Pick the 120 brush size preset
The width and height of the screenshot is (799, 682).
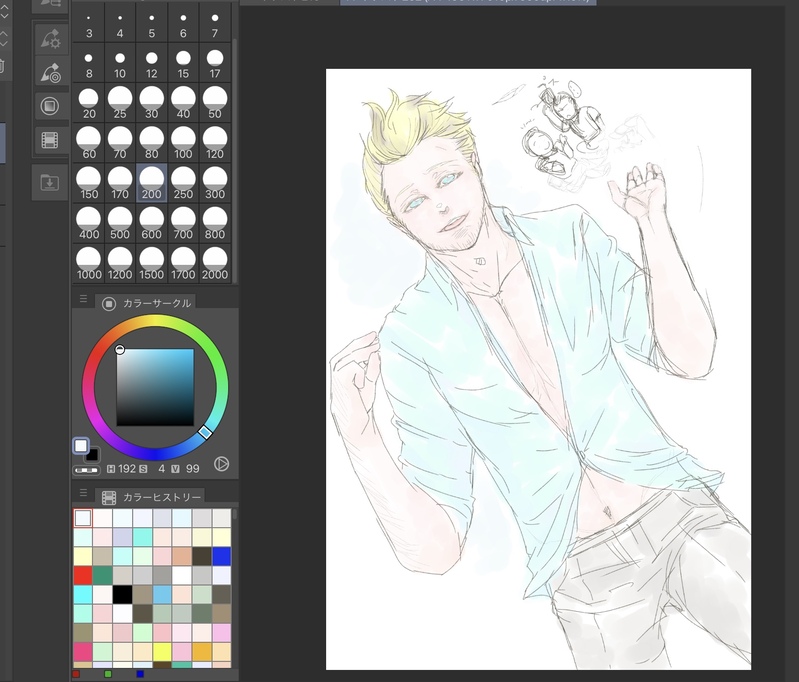click(215, 143)
